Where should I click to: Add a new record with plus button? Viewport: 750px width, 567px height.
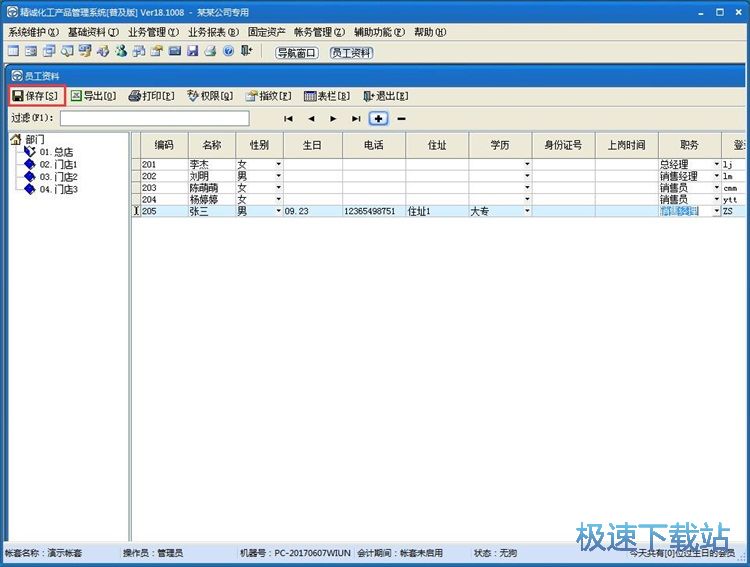(x=379, y=118)
